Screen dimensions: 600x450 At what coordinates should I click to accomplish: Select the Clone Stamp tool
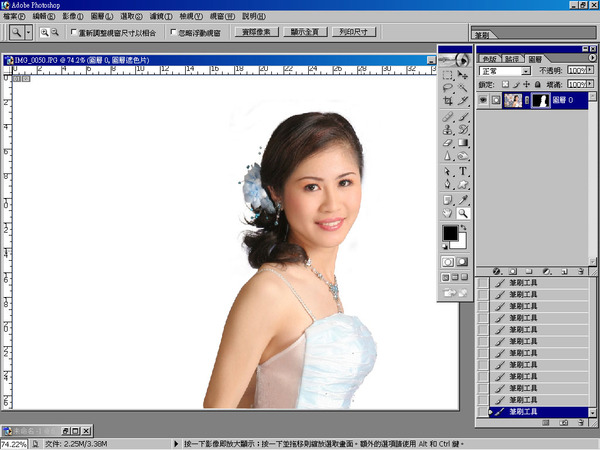pos(447,130)
